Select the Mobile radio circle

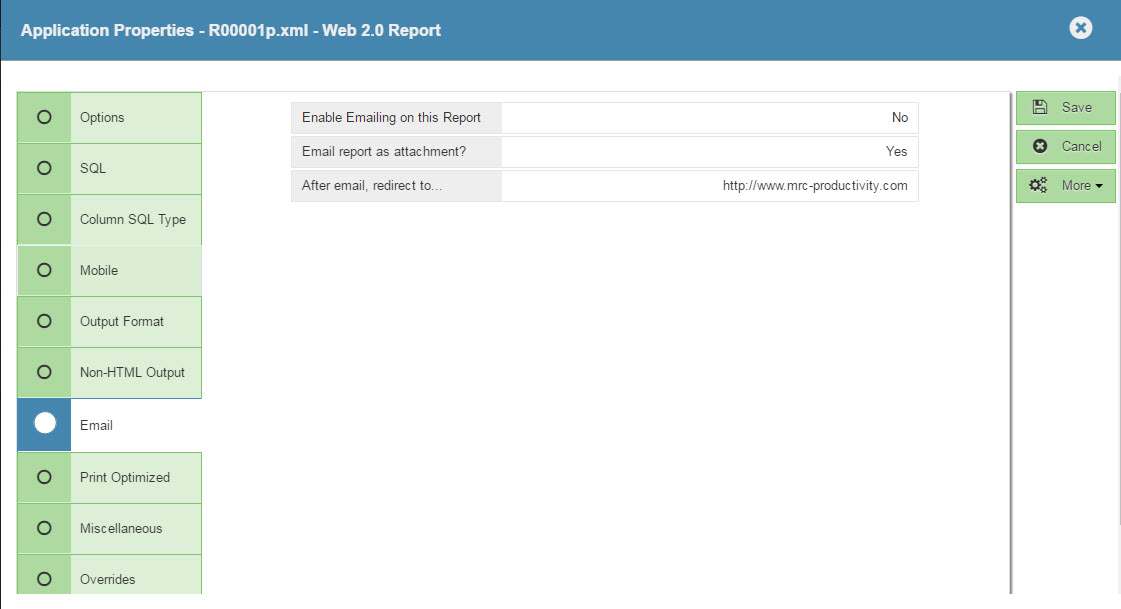pyautogui.click(x=44, y=270)
